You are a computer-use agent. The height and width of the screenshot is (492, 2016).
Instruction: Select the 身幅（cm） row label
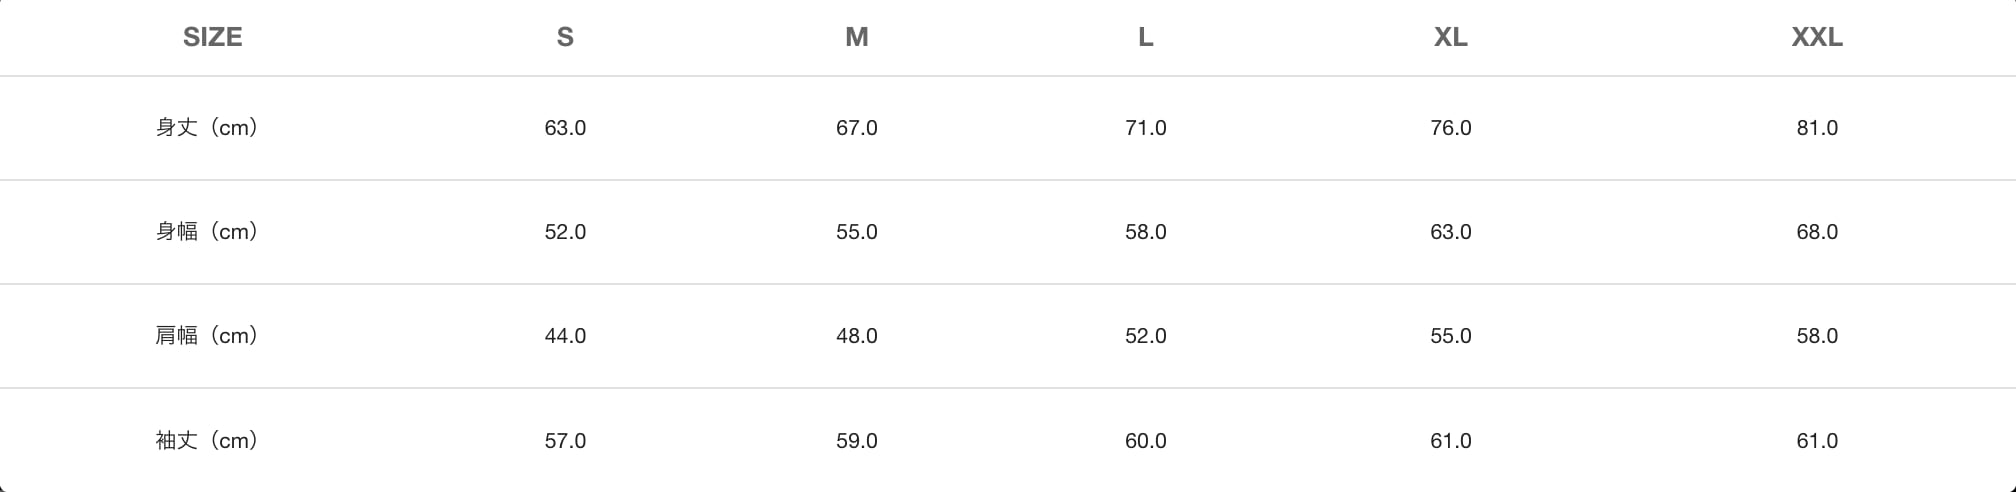[207, 232]
